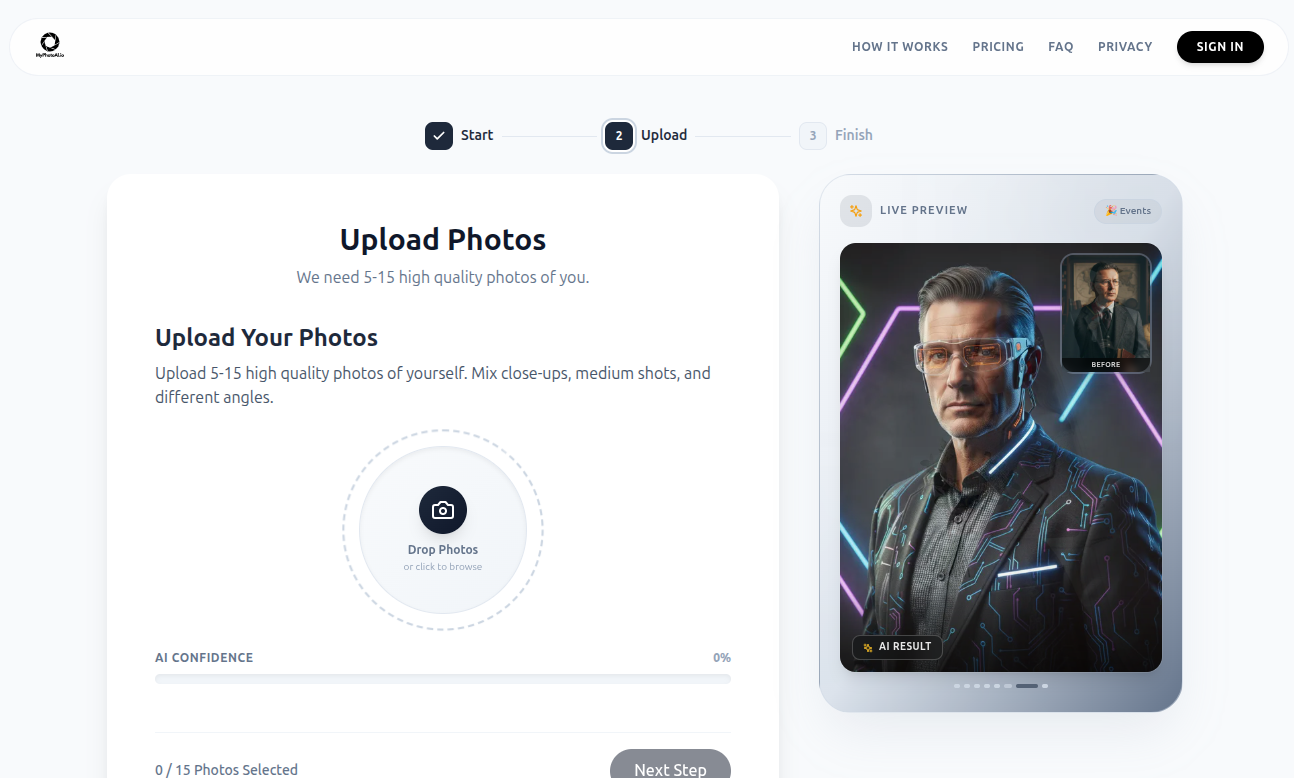Open the BEFORE thumbnail in the preview

click(x=1106, y=310)
